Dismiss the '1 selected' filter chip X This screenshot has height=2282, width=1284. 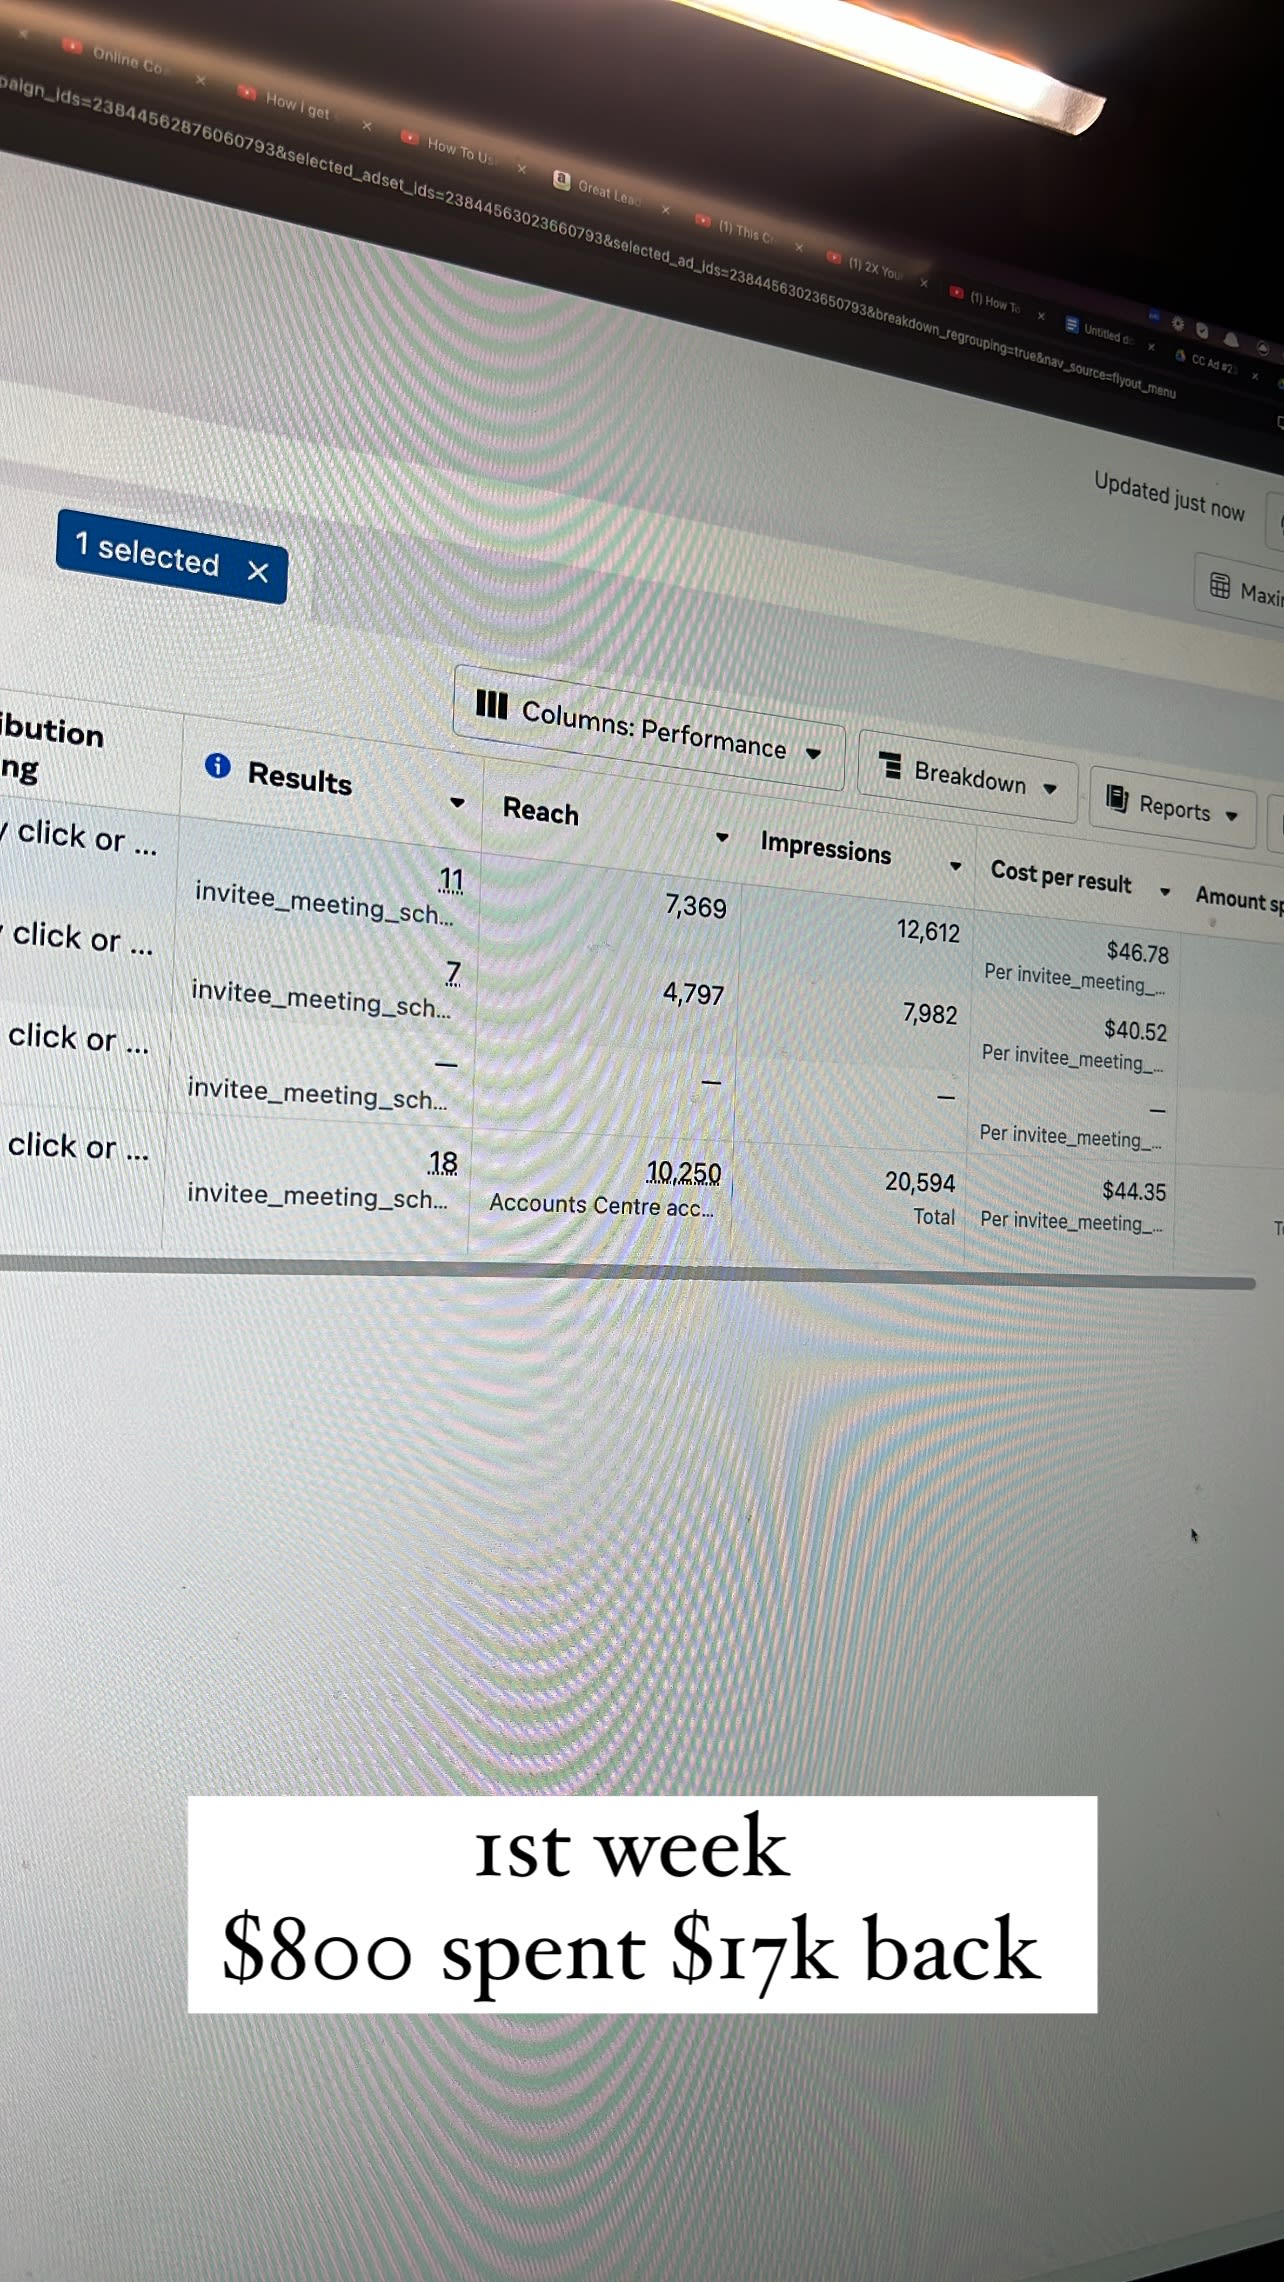(258, 571)
